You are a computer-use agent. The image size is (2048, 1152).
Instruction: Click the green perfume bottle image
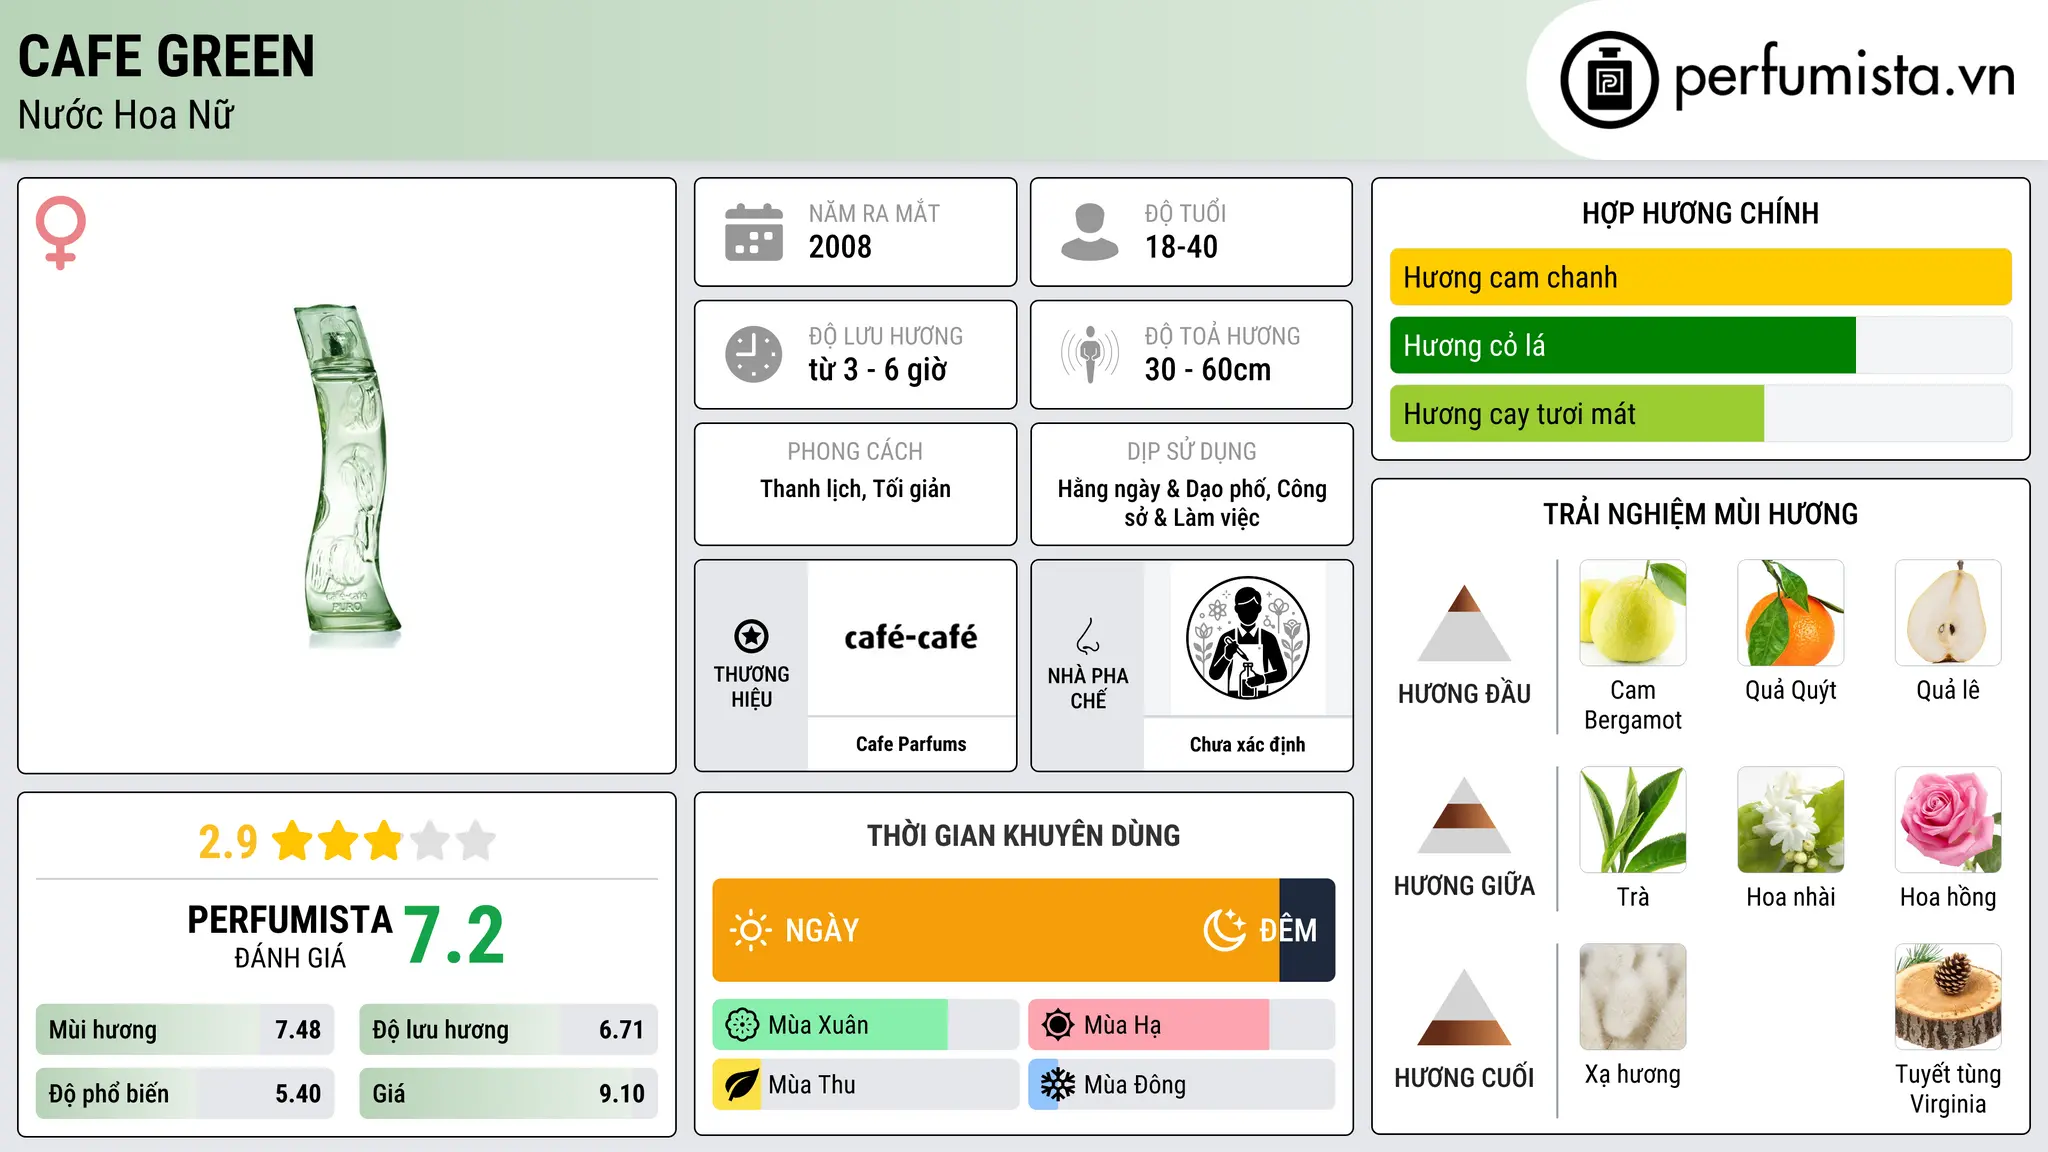(x=347, y=475)
